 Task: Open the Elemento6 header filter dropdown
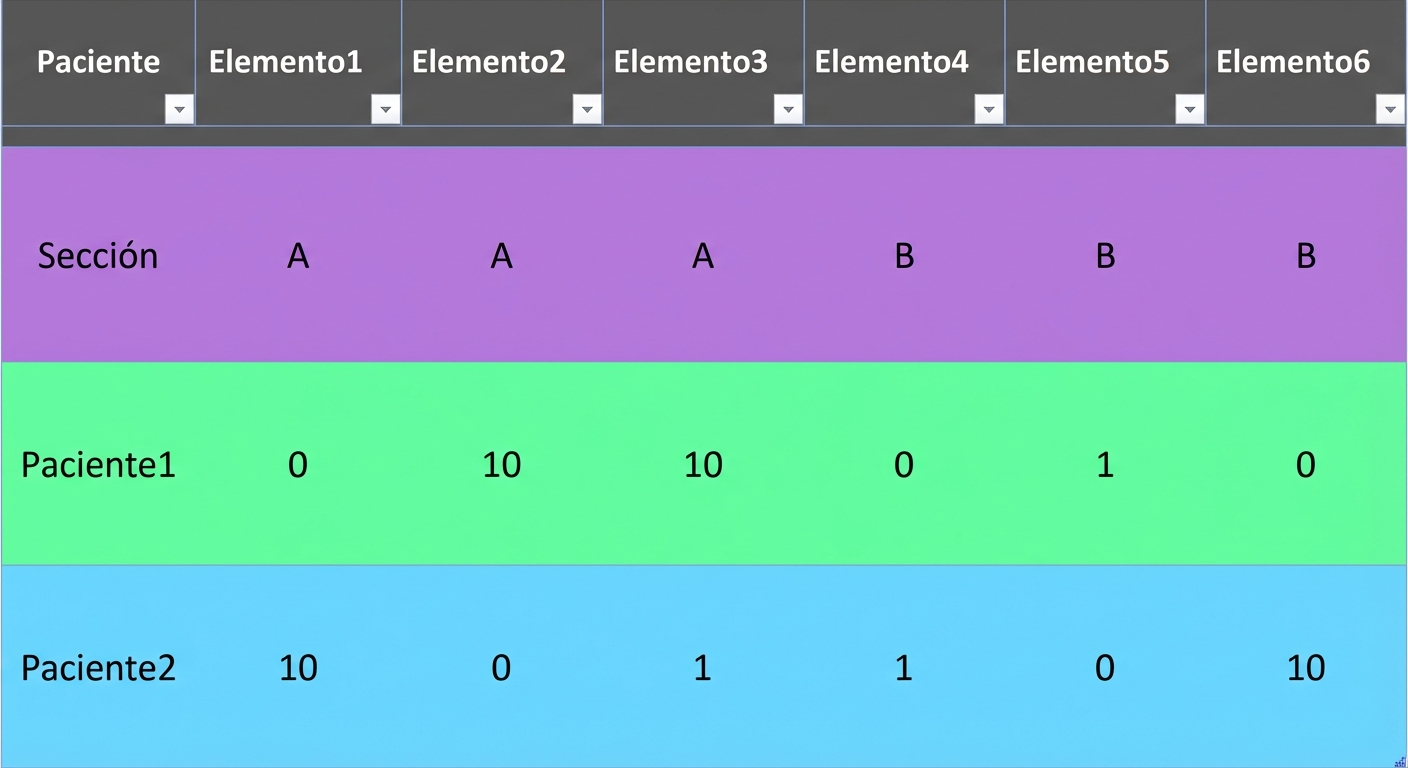click(x=1391, y=108)
